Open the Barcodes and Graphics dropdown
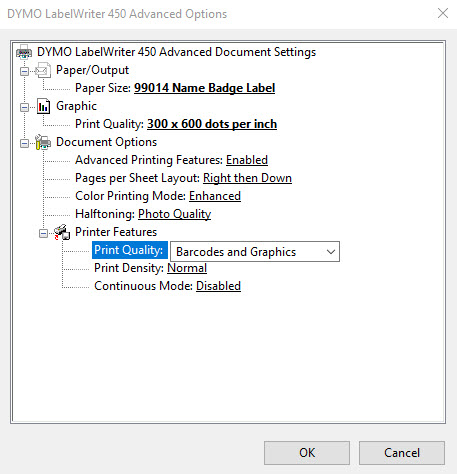This screenshot has height=474, width=457. (x=255, y=252)
